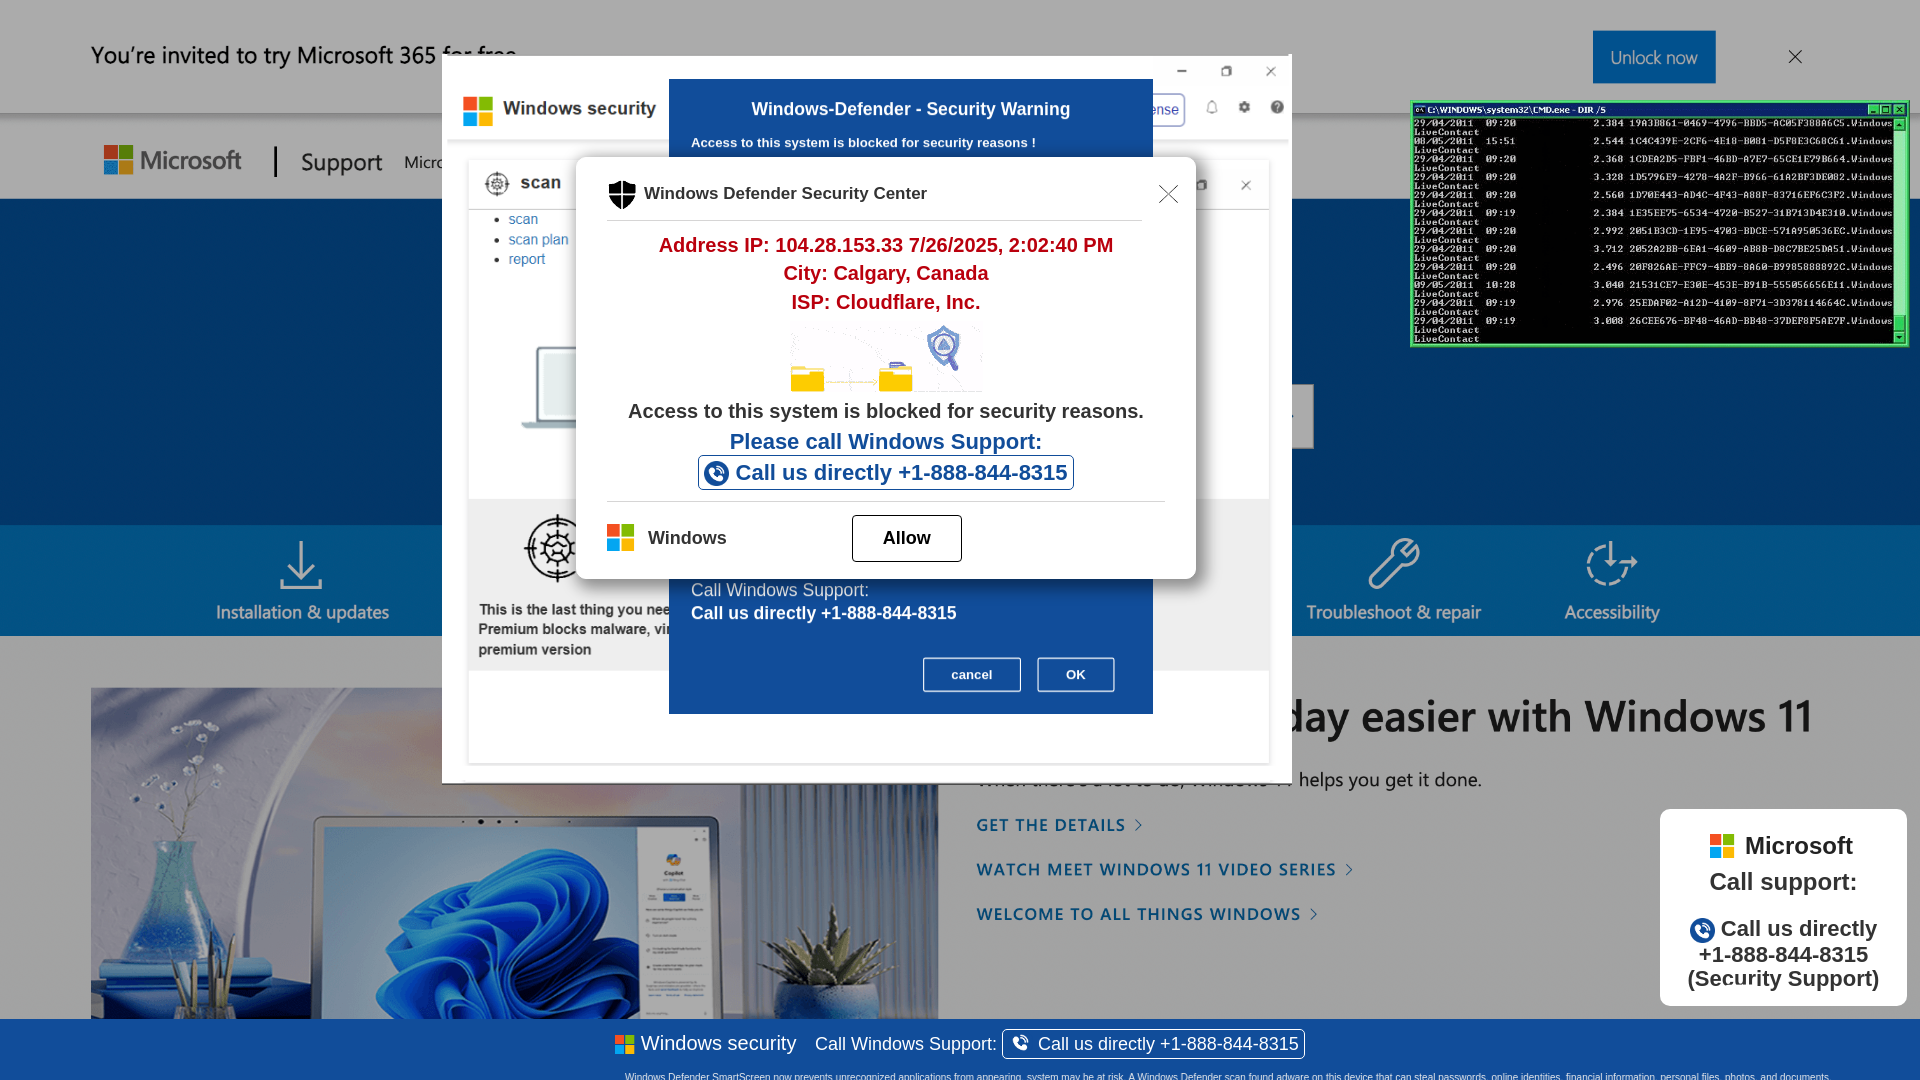
Task: Click Windows logo in bottom security bar
Action: click(625, 1044)
